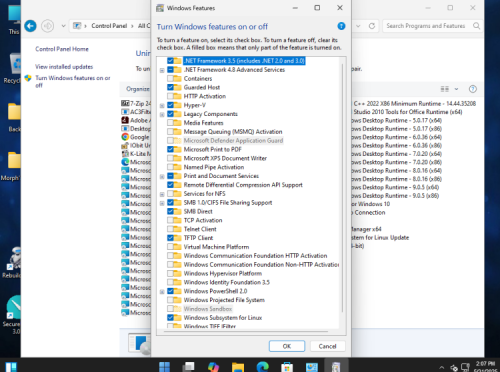
Task: Open the Control Panel Home link
Action: 62,49
